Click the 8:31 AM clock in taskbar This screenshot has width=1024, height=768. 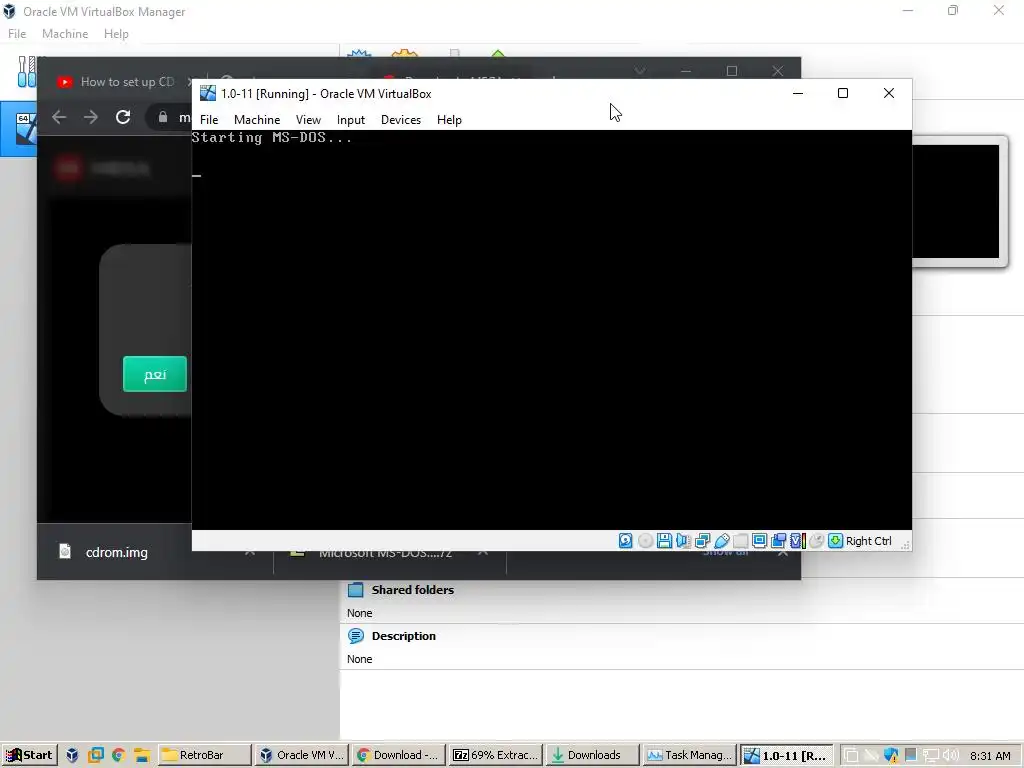coord(990,756)
